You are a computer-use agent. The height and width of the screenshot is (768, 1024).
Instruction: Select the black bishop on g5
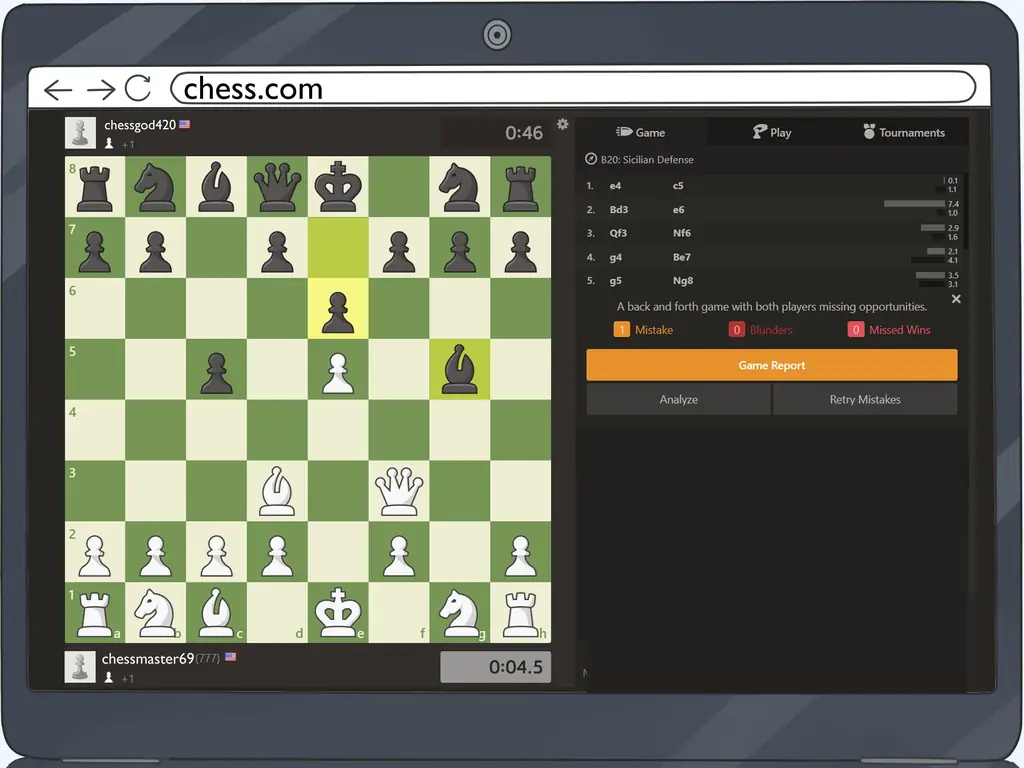click(459, 369)
